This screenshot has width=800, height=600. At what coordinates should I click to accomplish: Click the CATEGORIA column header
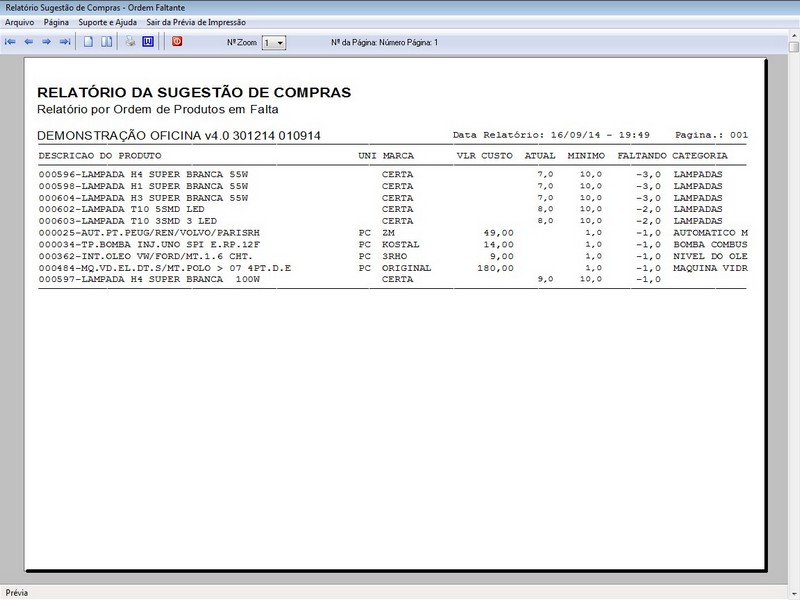pyautogui.click(x=699, y=156)
